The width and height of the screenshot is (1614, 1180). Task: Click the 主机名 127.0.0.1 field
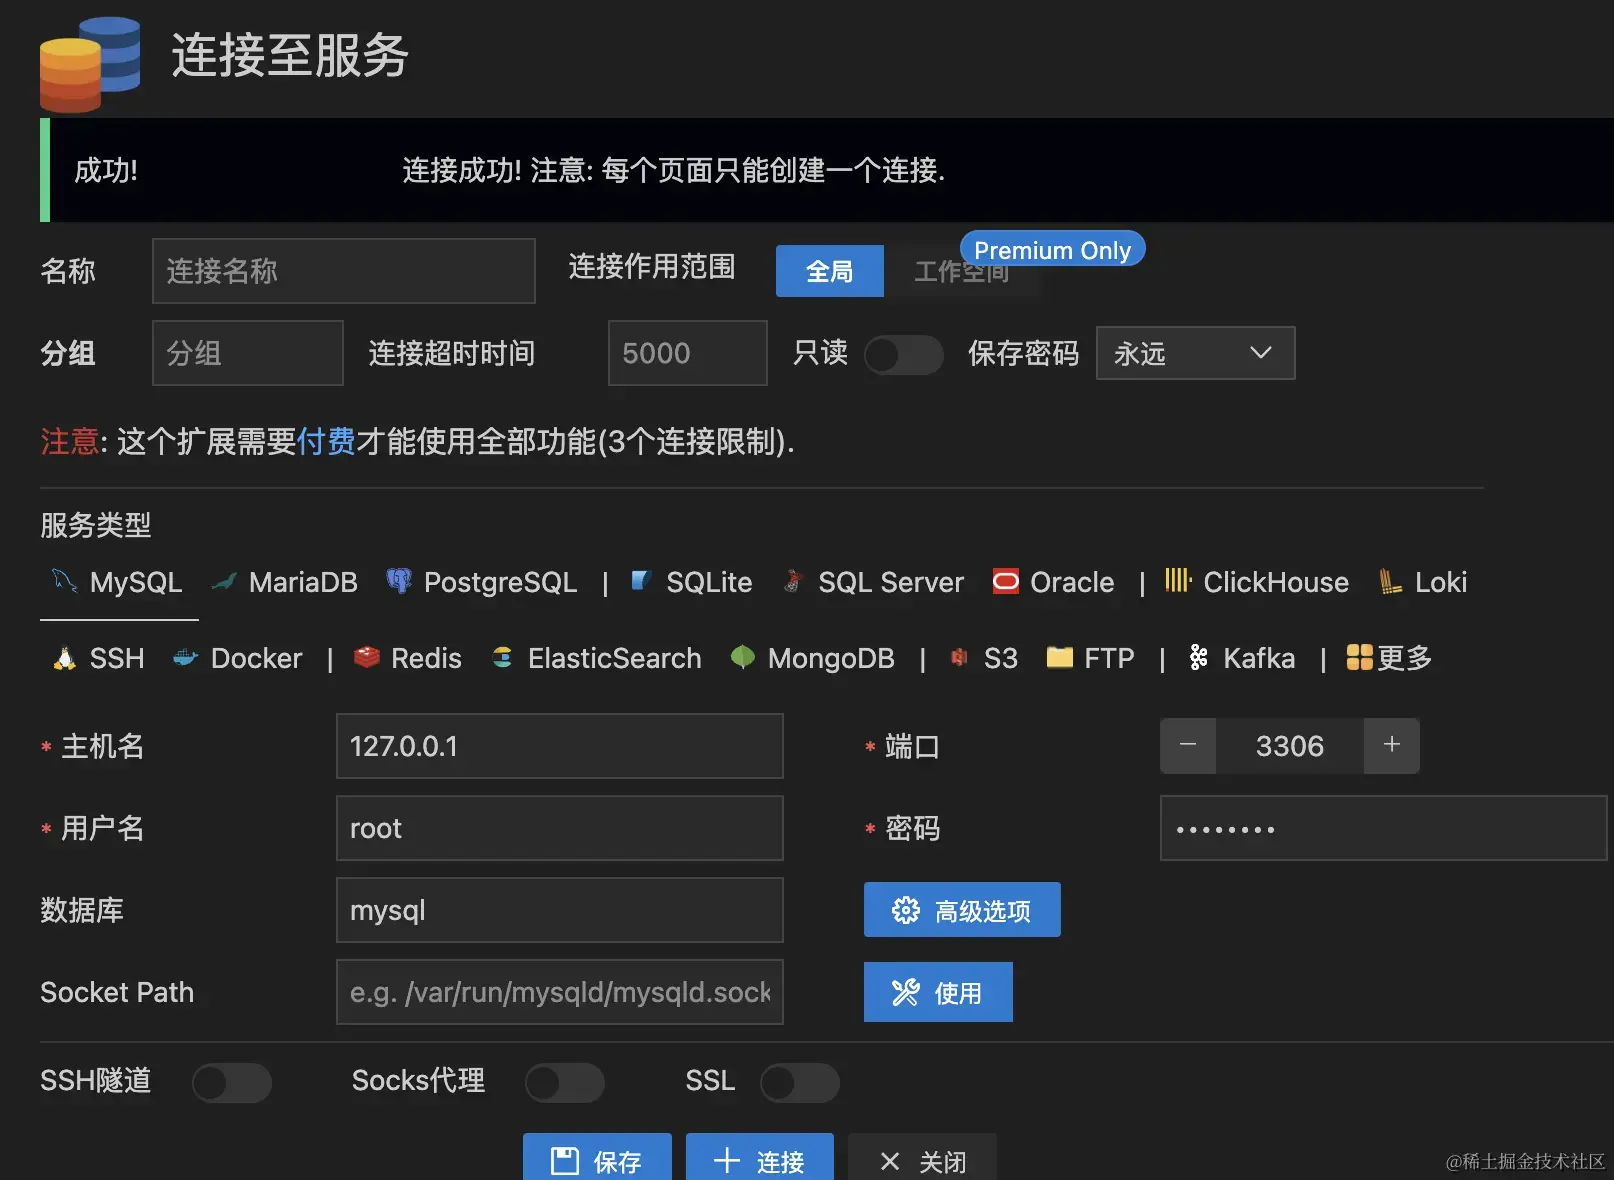(x=560, y=746)
